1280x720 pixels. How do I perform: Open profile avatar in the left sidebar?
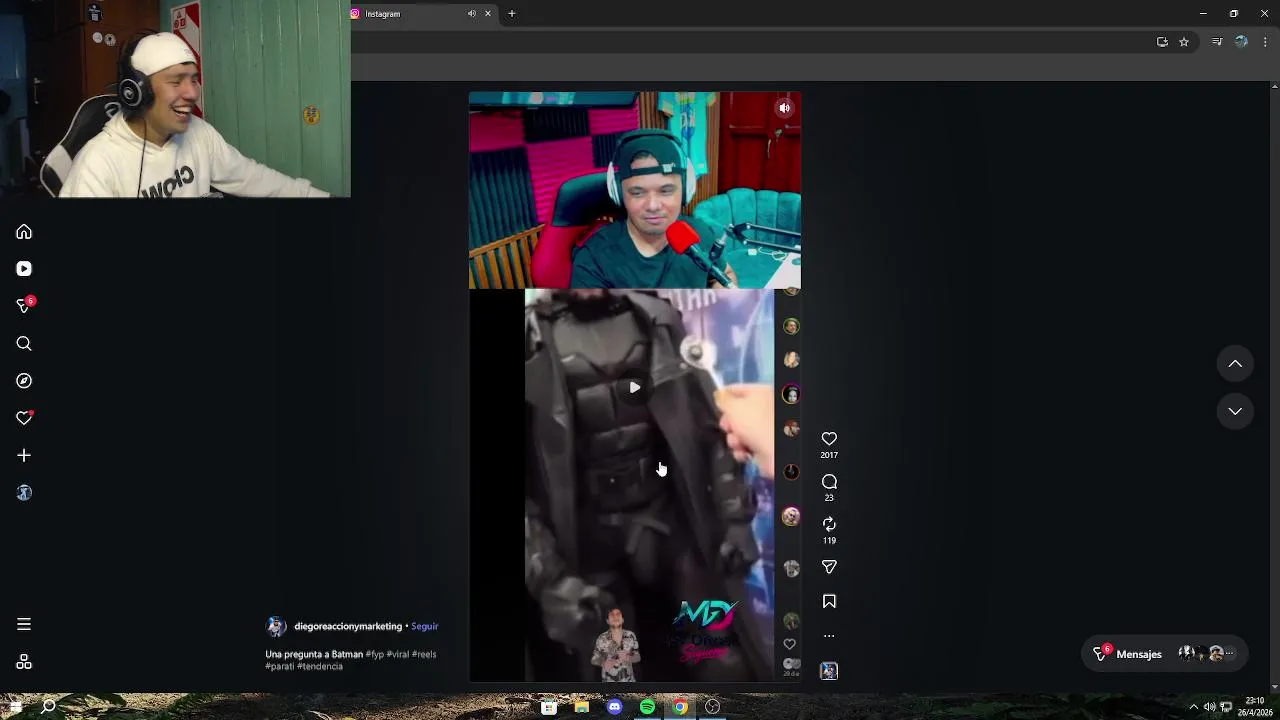coord(24,493)
